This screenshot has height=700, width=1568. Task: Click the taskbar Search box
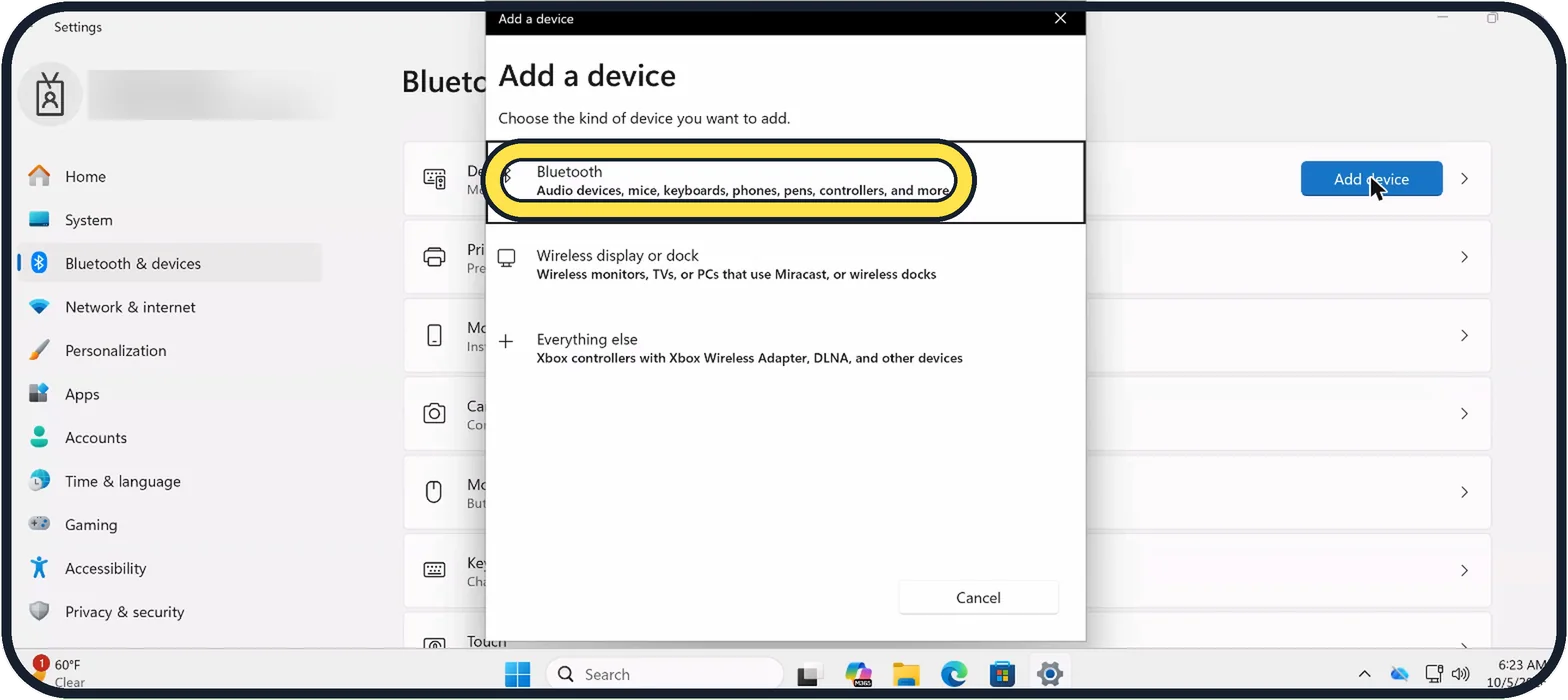tap(665, 674)
